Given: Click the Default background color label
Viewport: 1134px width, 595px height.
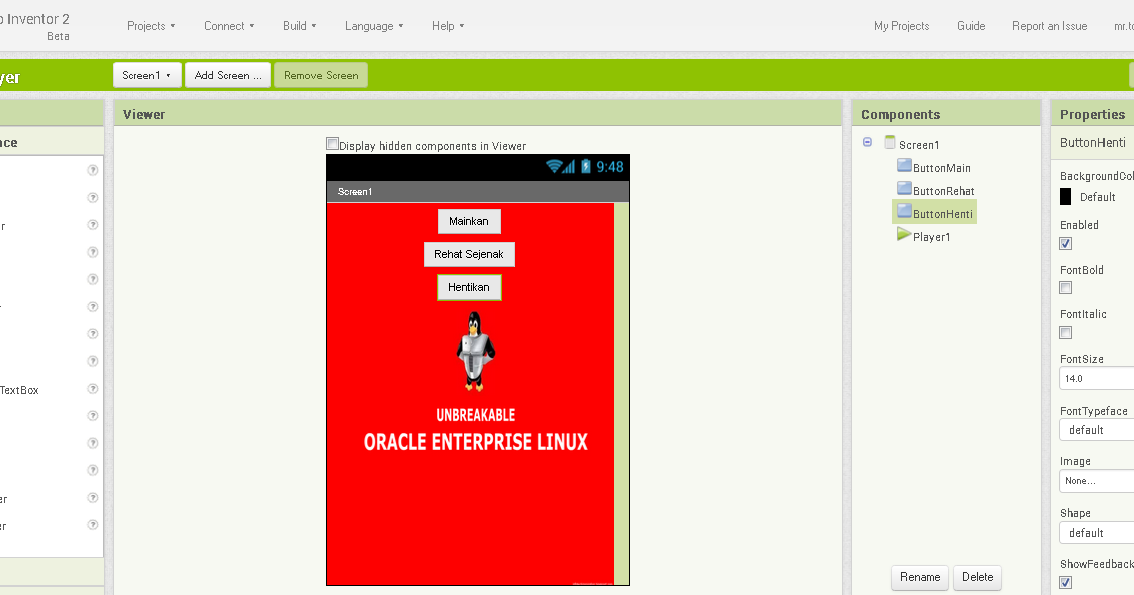Looking at the screenshot, I should pyautogui.click(x=1097, y=197).
